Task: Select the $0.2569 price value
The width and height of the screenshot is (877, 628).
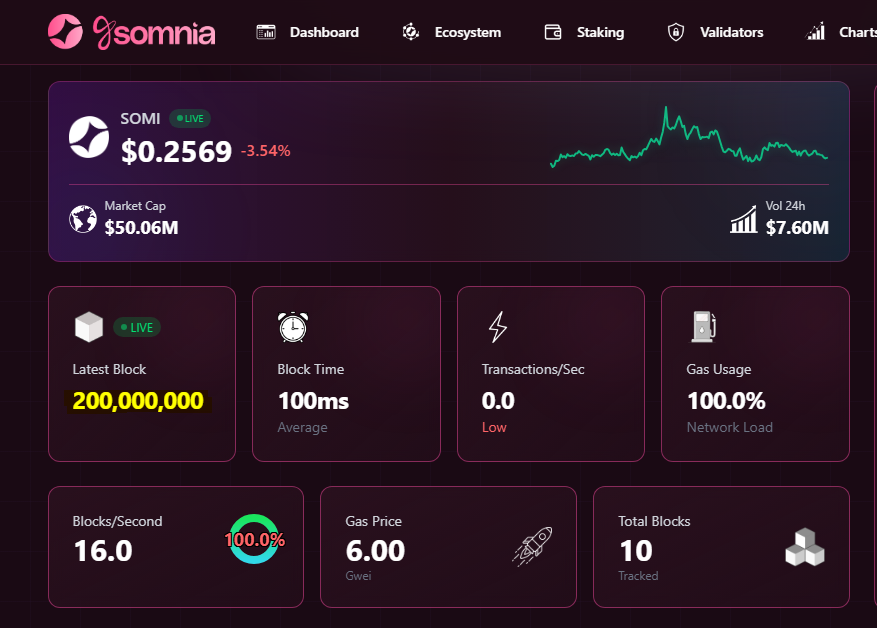Action: 176,152
